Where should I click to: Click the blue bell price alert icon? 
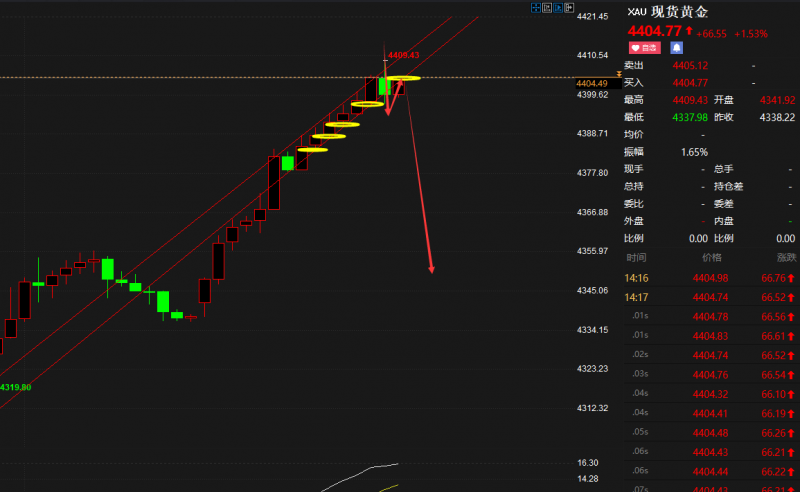click(677, 47)
